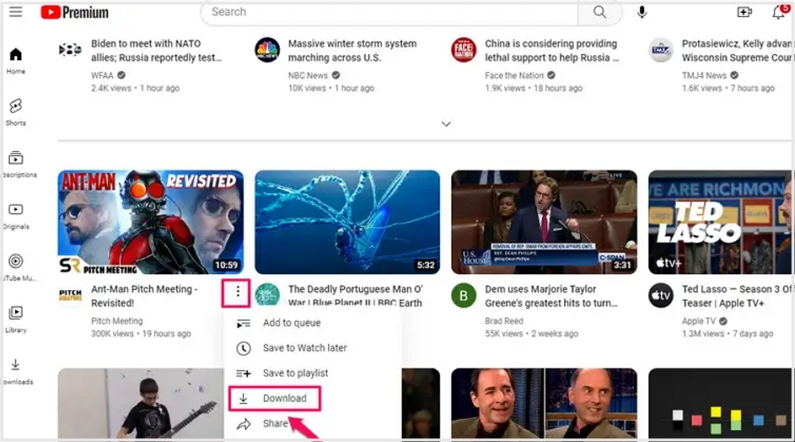Viewport: 795px width, 442px height.
Task: Open Originals in the sidebar
Action: 16,215
